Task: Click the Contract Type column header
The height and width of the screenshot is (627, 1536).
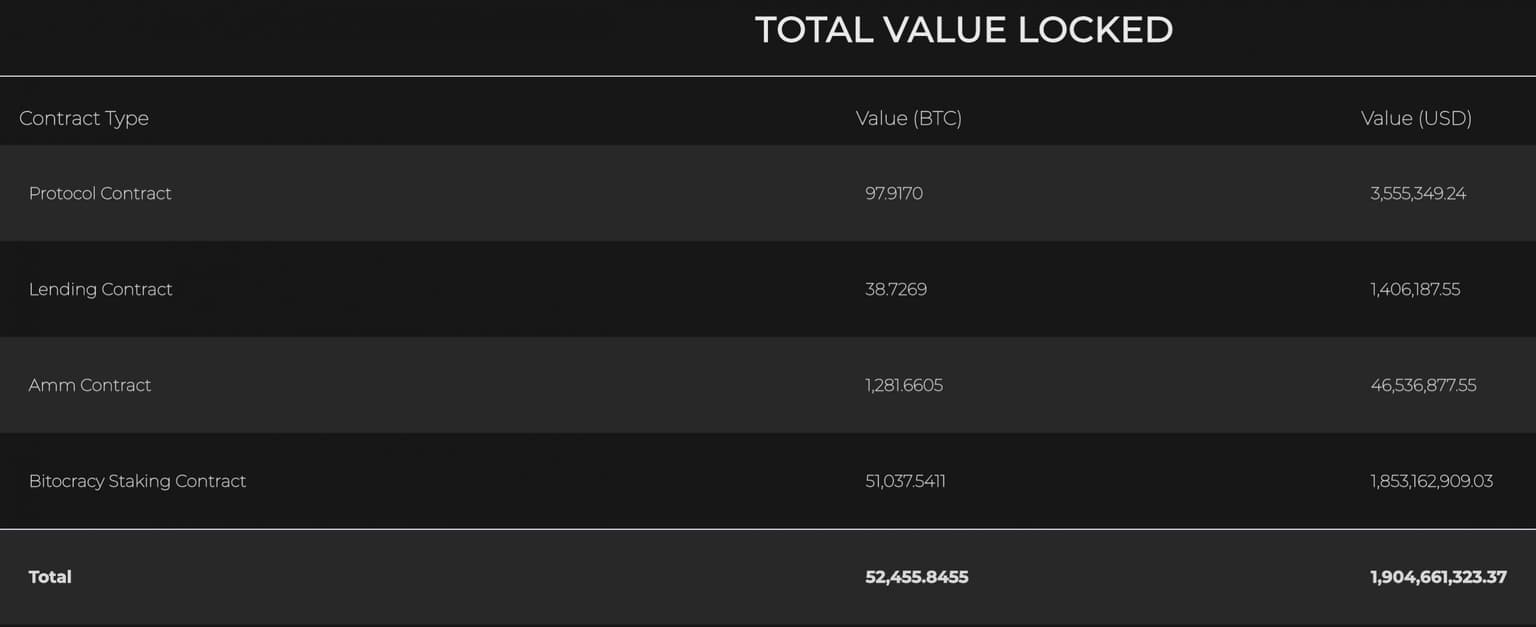Action: point(84,118)
